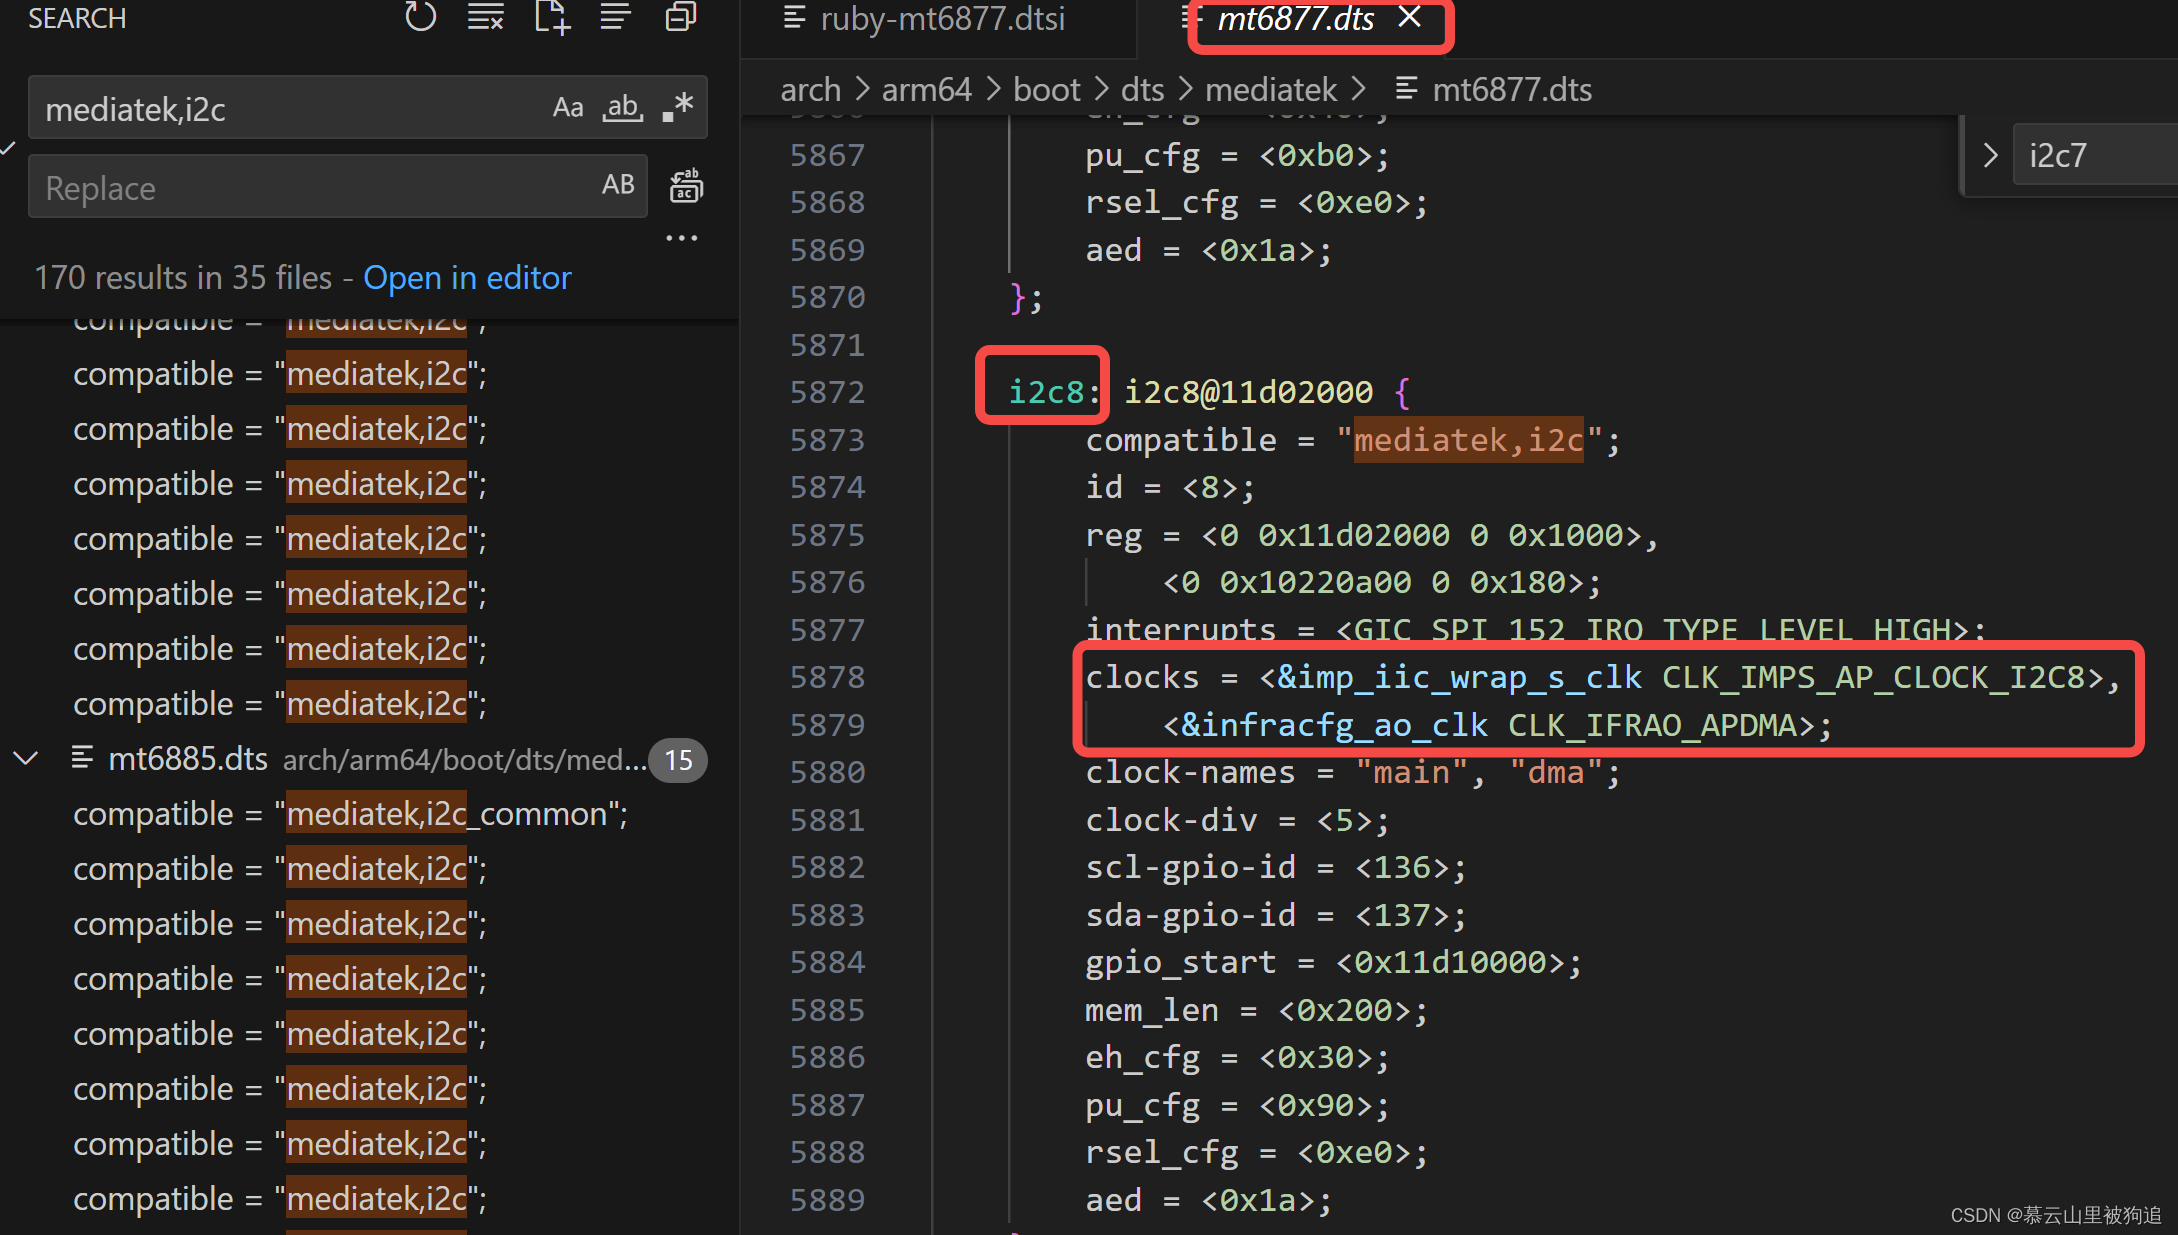Screen dimensions: 2178x1235
Task: Toggle search details ellipsis
Action: (x=682, y=238)
